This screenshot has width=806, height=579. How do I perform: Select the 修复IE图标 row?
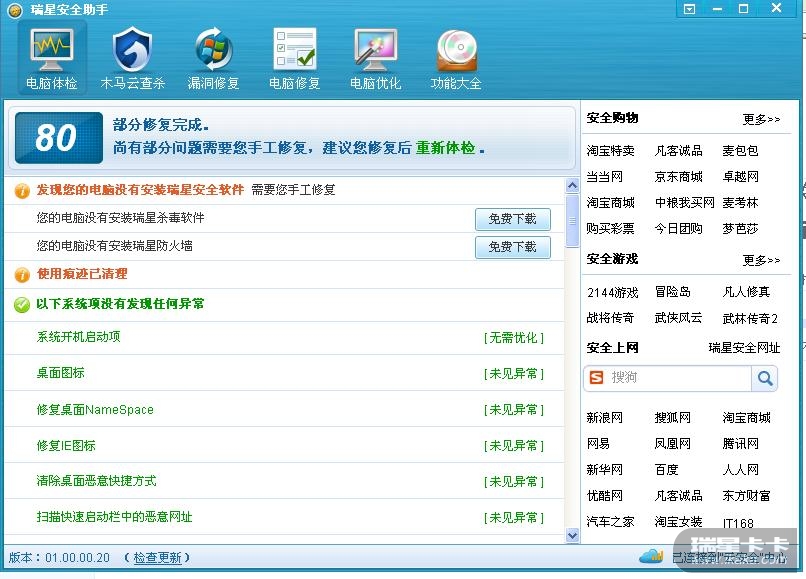point(284,445)
